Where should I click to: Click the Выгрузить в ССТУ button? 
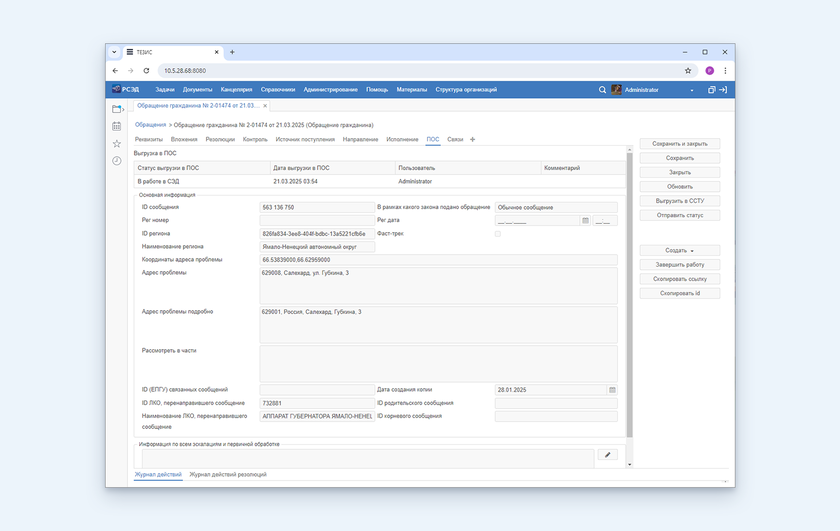679,201
